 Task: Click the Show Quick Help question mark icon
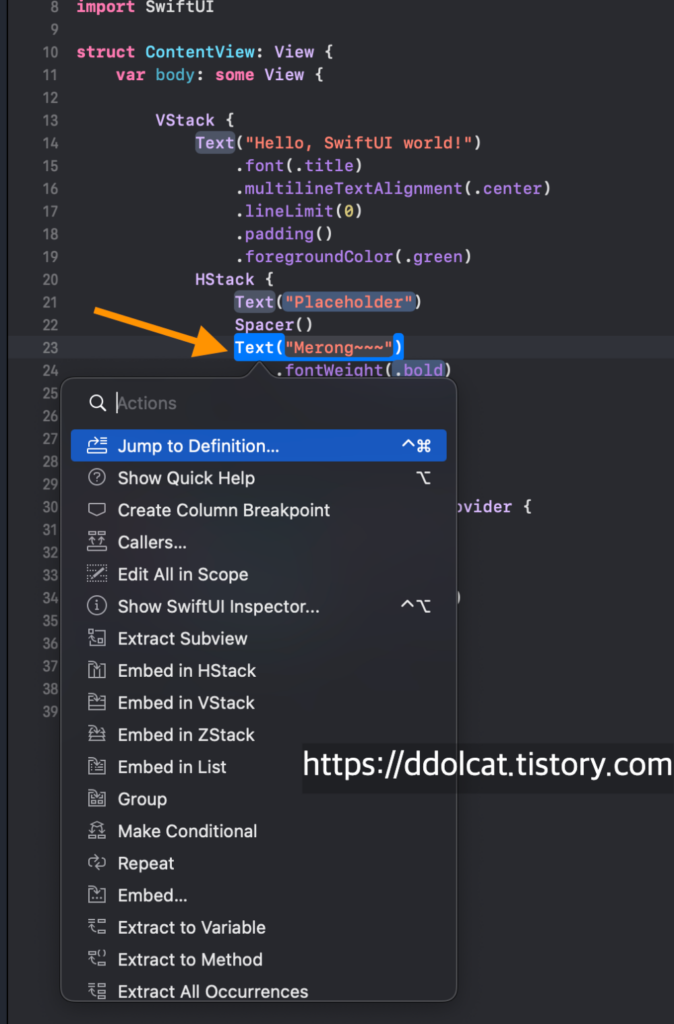pyautogui.click(x=97, y=478)
